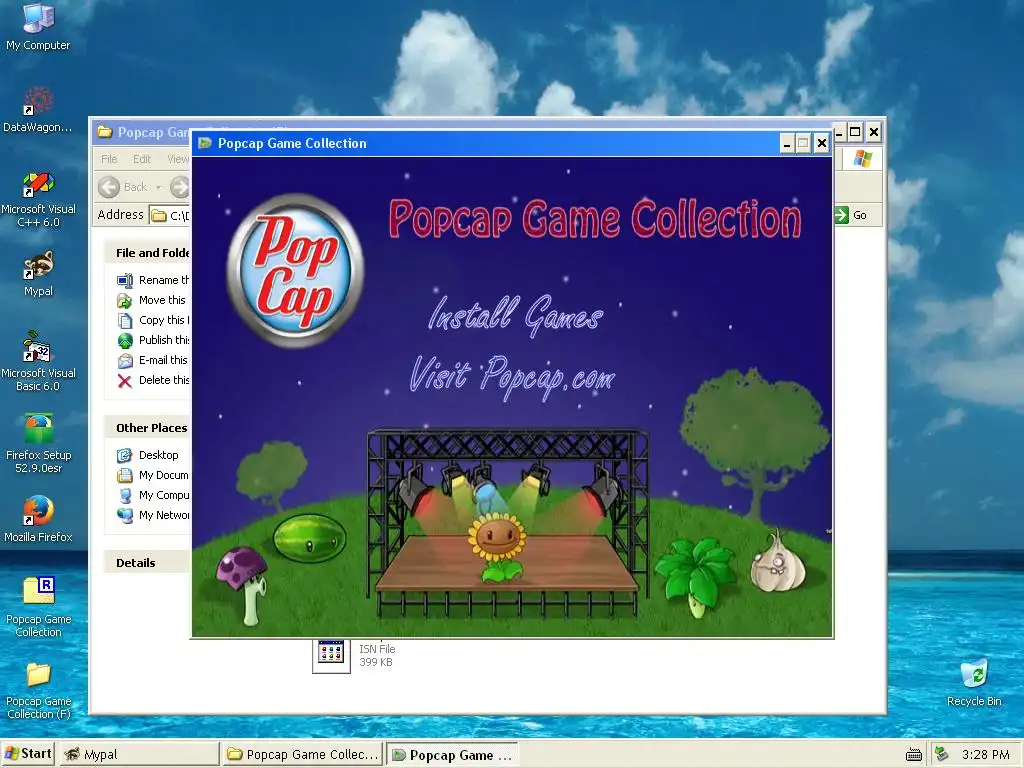Switch to Popcap Game Collec... folder taskbar button
Screen dimensions: 1024x768
pos(303,754)
